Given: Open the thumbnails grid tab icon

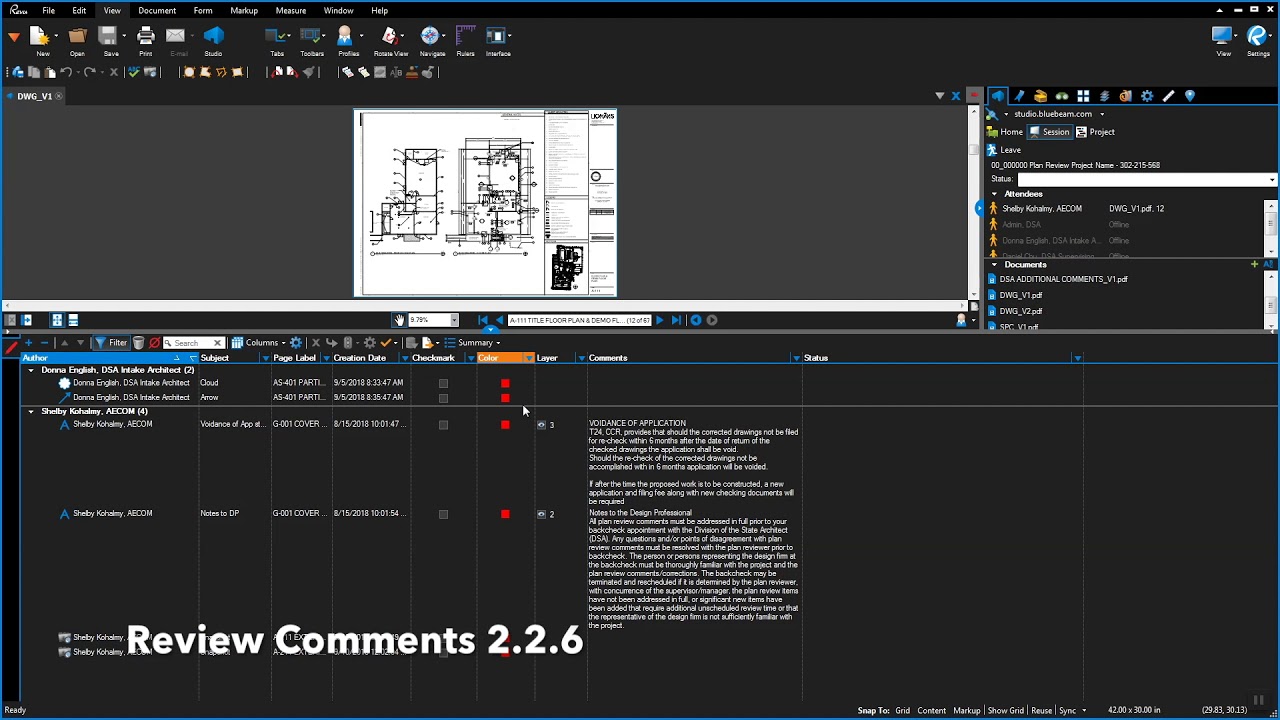Looking at the screenshot, I should coord(1083,96).
